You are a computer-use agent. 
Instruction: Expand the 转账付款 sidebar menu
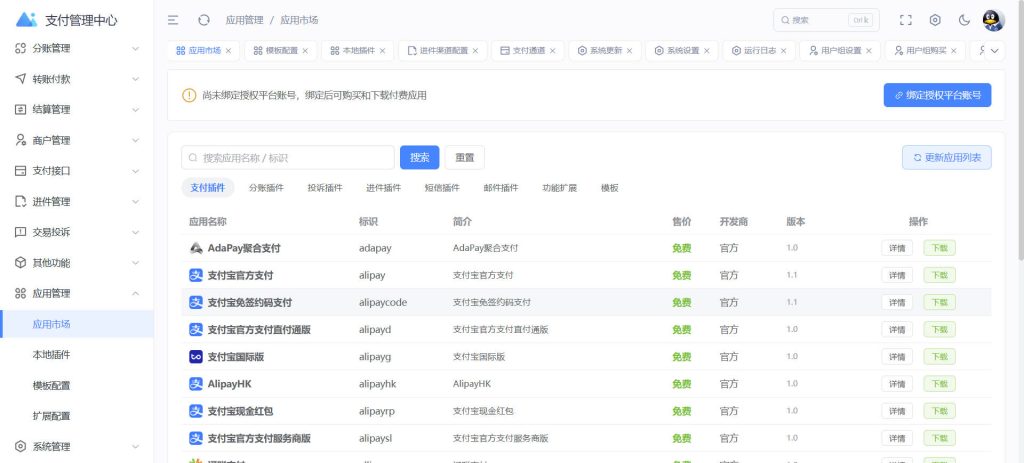135,79
